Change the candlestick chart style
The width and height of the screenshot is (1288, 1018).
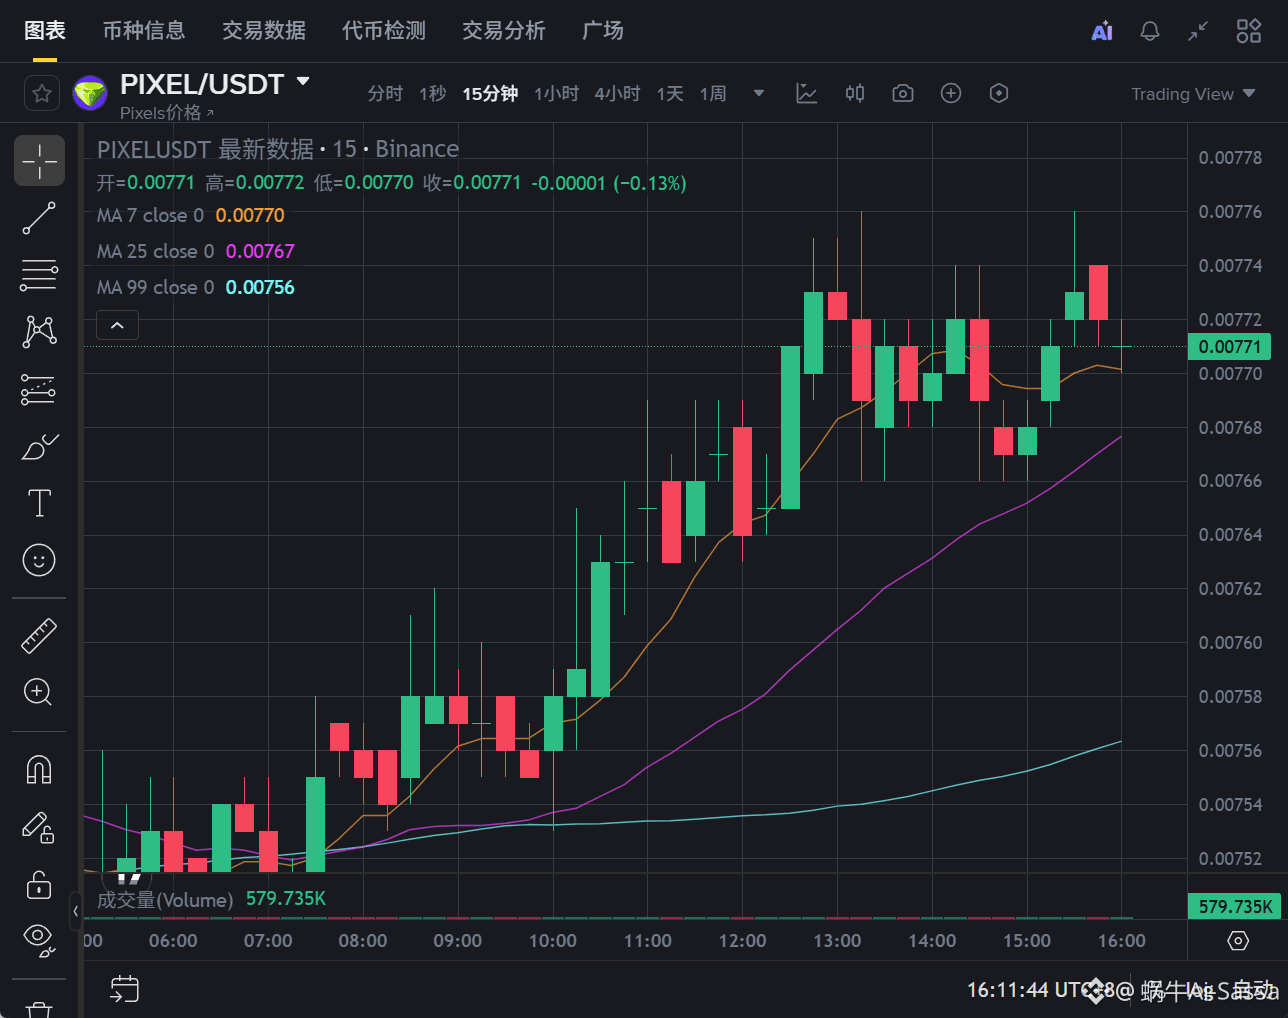coord(855,93)
